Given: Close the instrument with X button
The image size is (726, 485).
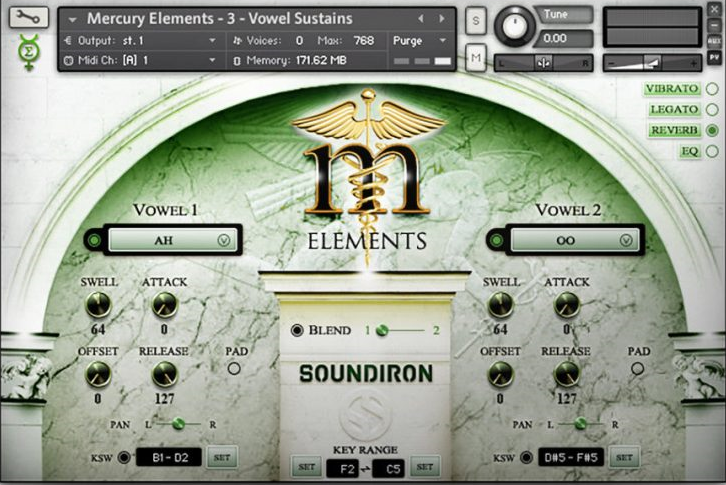Looking at the screenshot, I should [714, 10].
